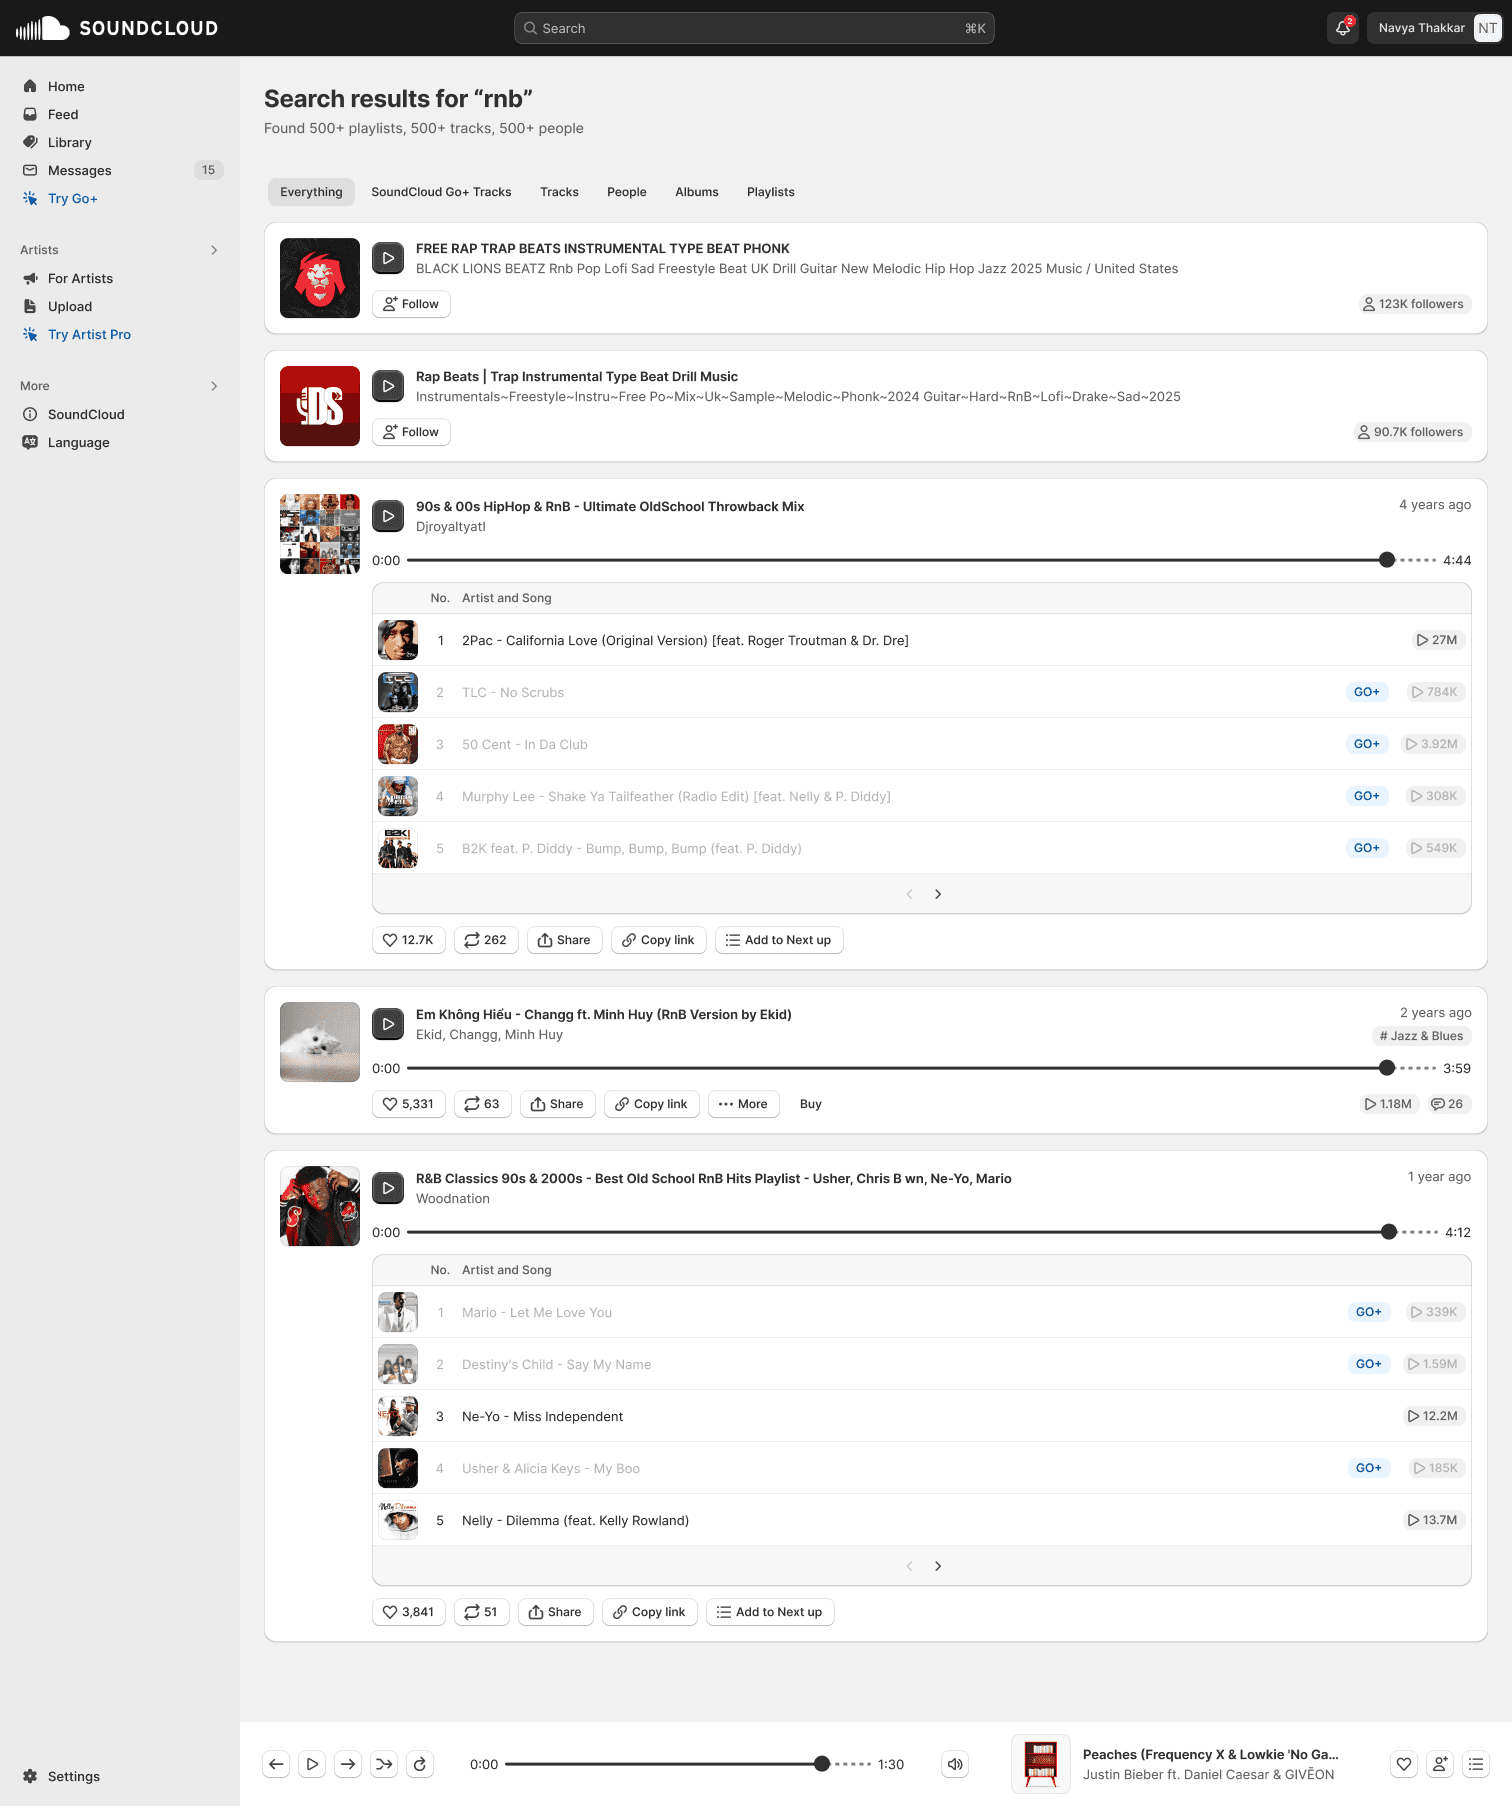Click the SoundCloud logo
Viewport: 1512px width, 1807px height.
click(117, 28)
